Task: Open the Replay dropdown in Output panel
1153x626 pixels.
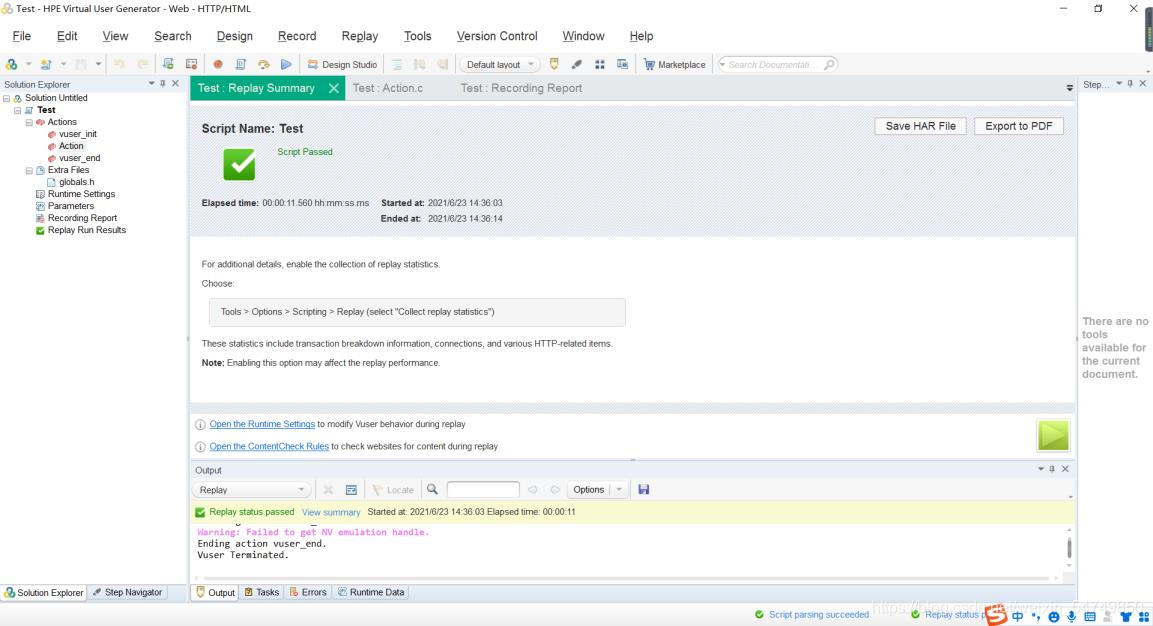Action: click(x=251, y=490)
